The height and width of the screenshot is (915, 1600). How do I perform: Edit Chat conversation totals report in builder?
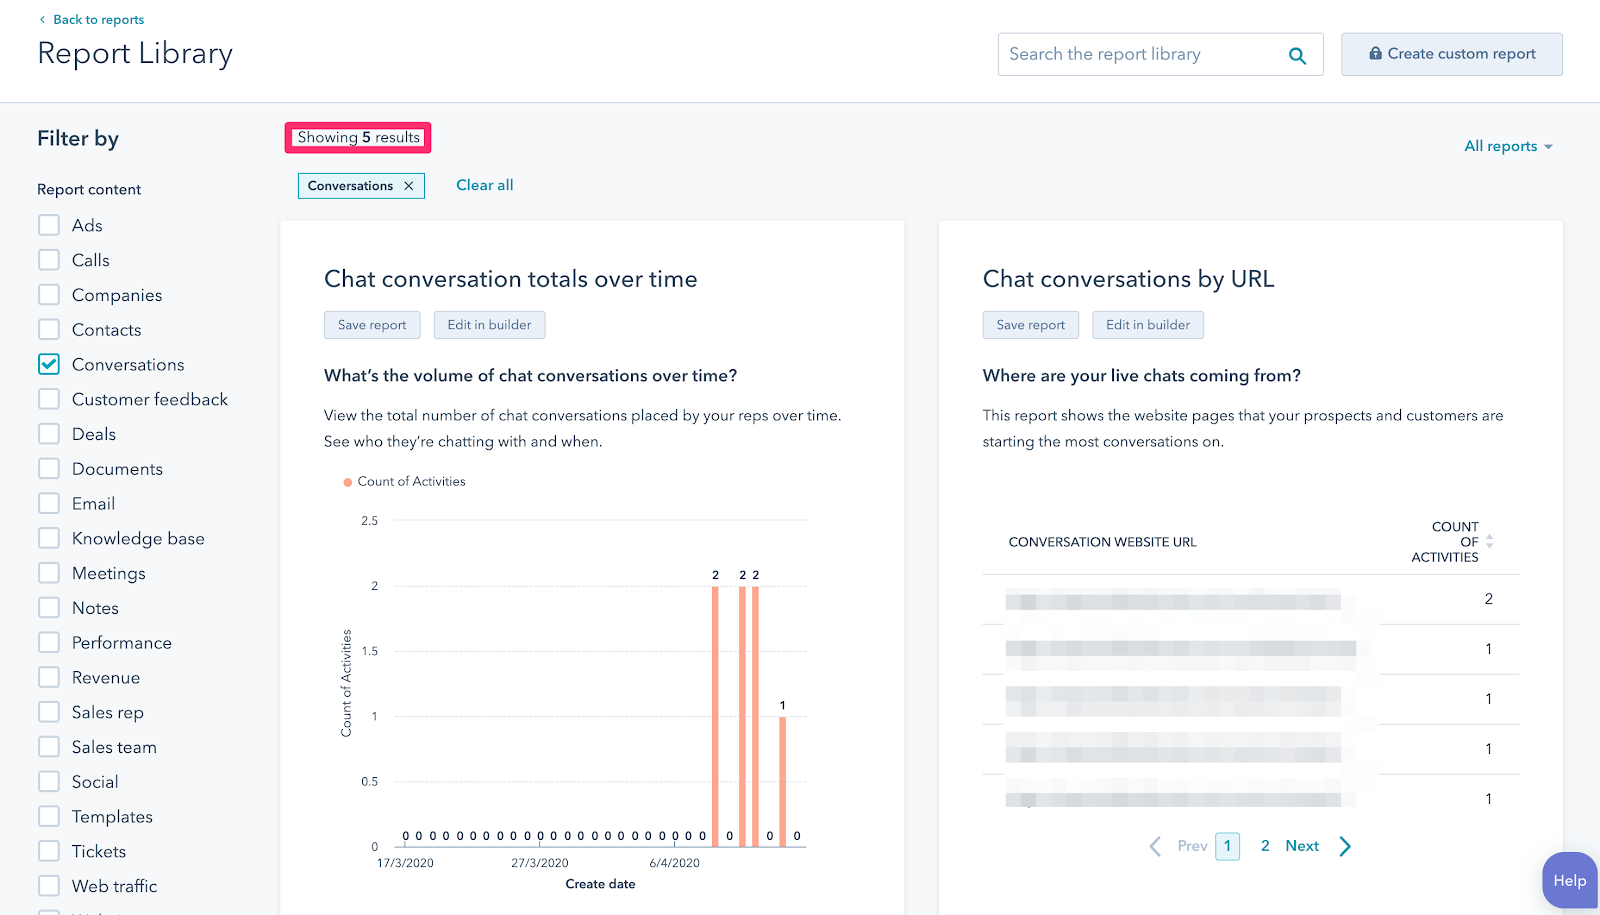[489, 325]
